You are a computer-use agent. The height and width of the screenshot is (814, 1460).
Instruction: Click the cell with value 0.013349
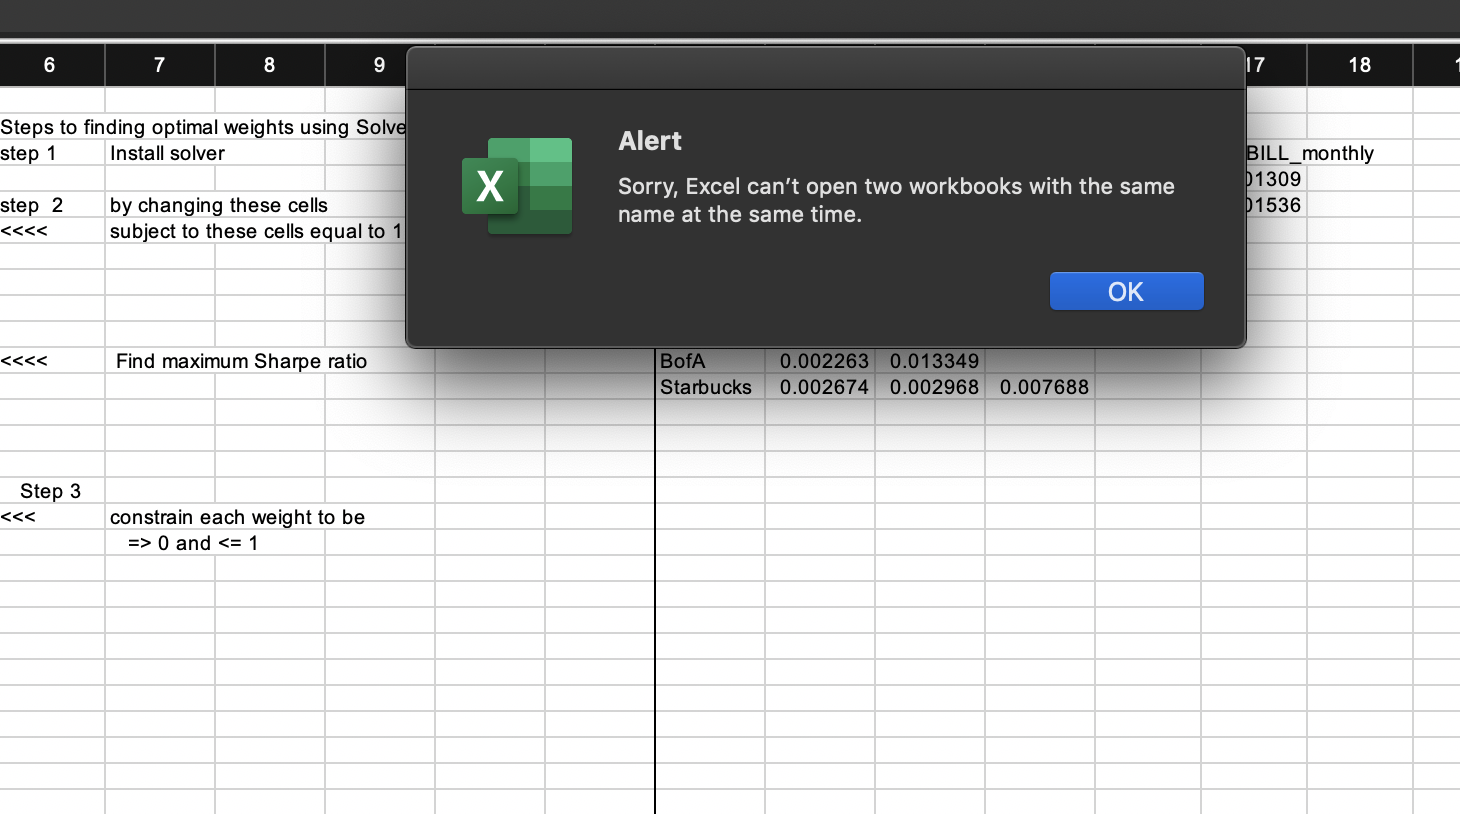[930, 361]
